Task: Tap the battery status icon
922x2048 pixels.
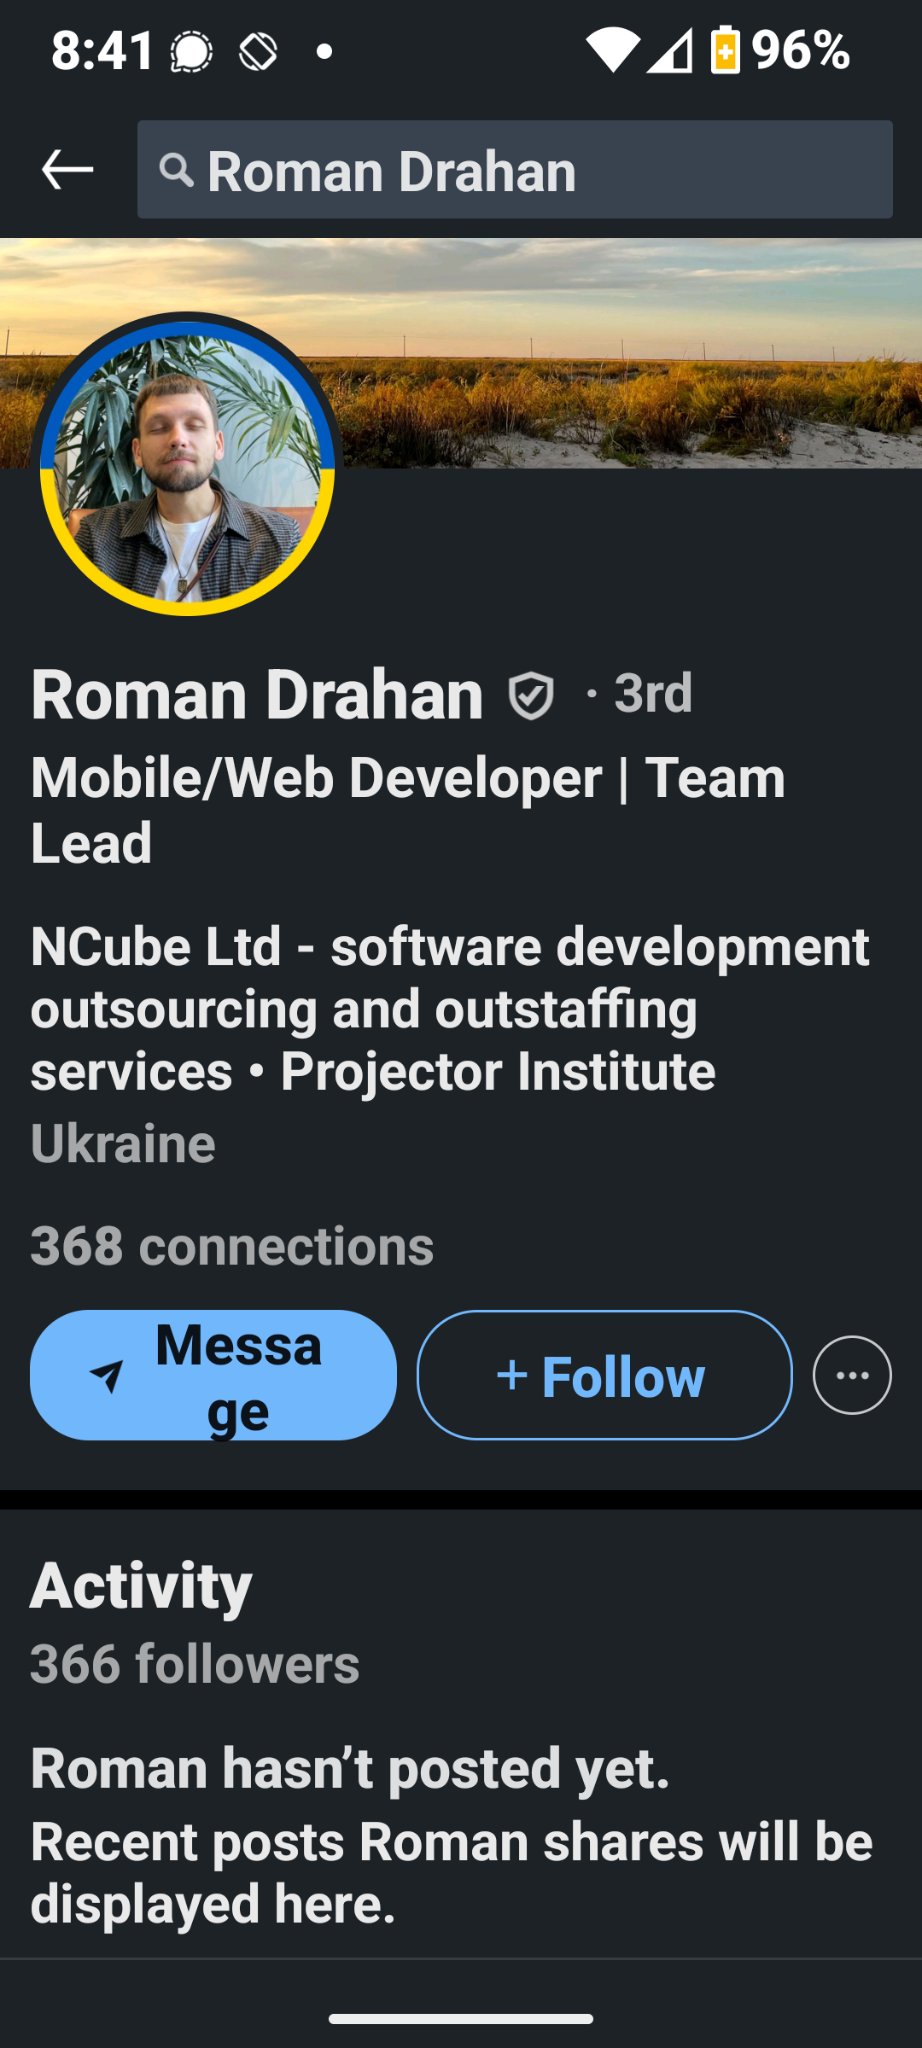Action: 725,50
